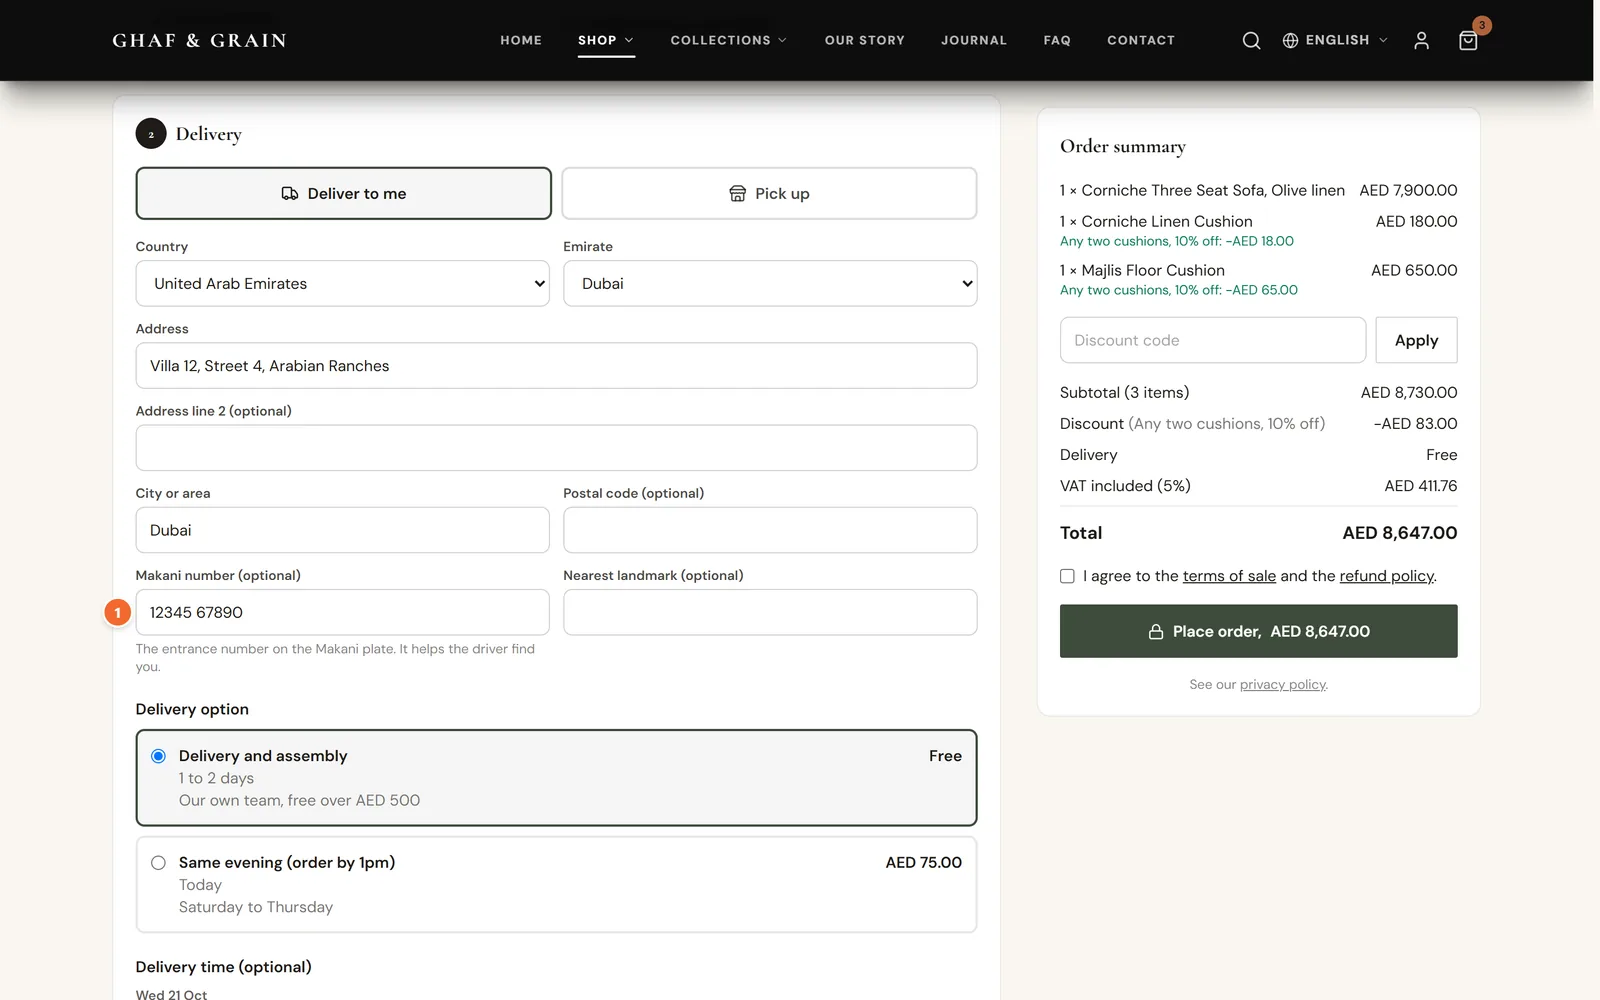1600x1000 pixels.
Task: Go to the Home menu item
Action: point(521,40)
